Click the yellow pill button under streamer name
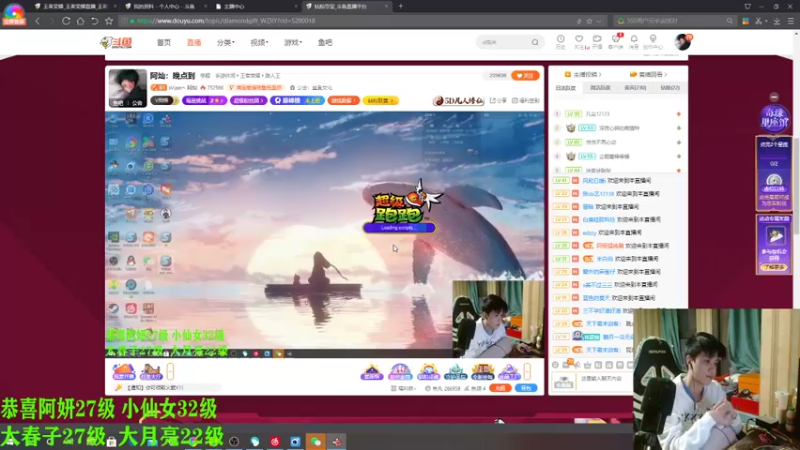This screenshot has height=450, width=800. [x=381, y=101]
